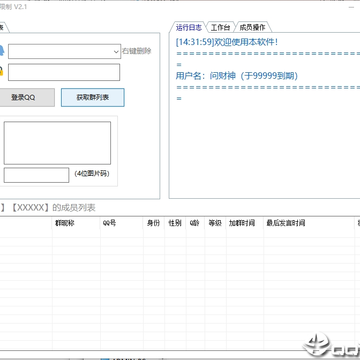Click the captcha image box

[57, 143]
